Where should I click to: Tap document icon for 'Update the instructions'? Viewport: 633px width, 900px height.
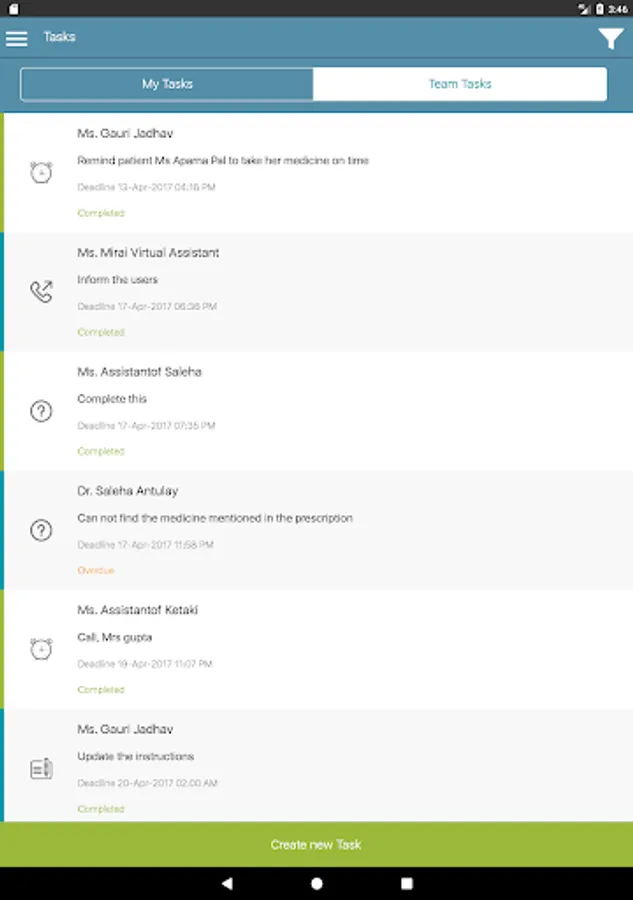pos(41,769)
